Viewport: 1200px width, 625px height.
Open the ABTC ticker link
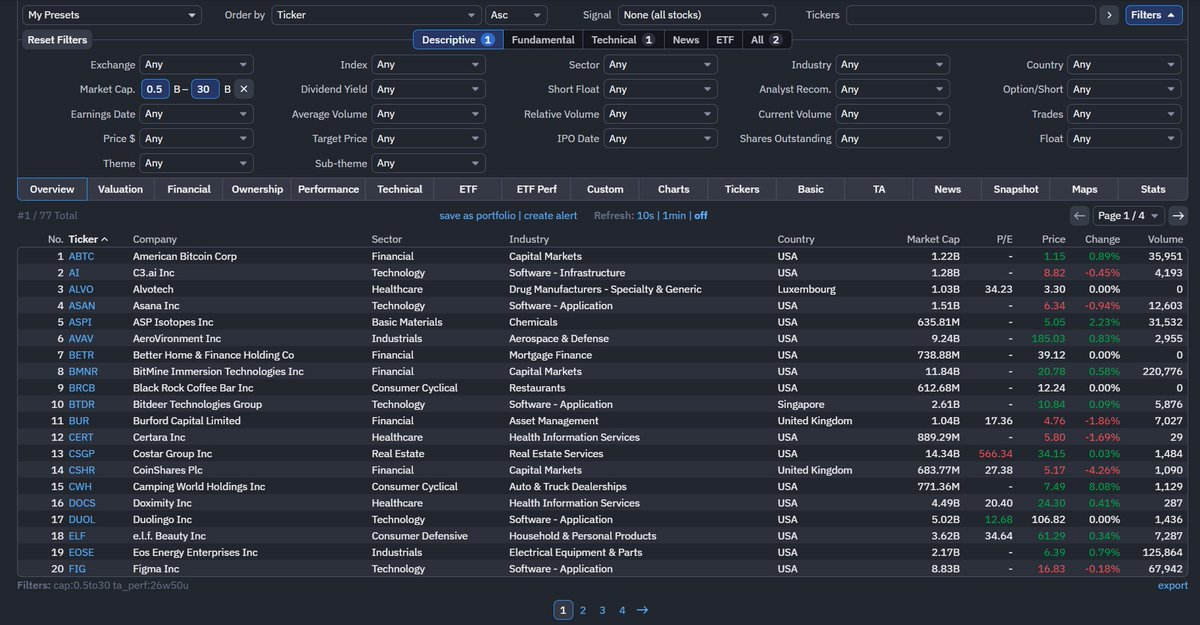pyautogui.click(x=82, y=257)
